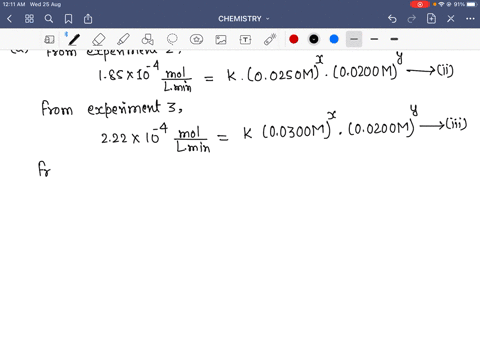Screen dimensions: 480x360
Task: Select the Shapes tool
Action: coord(147,39)
